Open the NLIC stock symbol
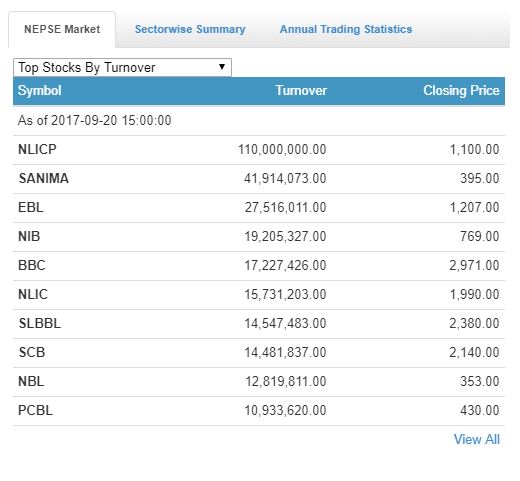520x481 pixels. click(x=33, y=294)
